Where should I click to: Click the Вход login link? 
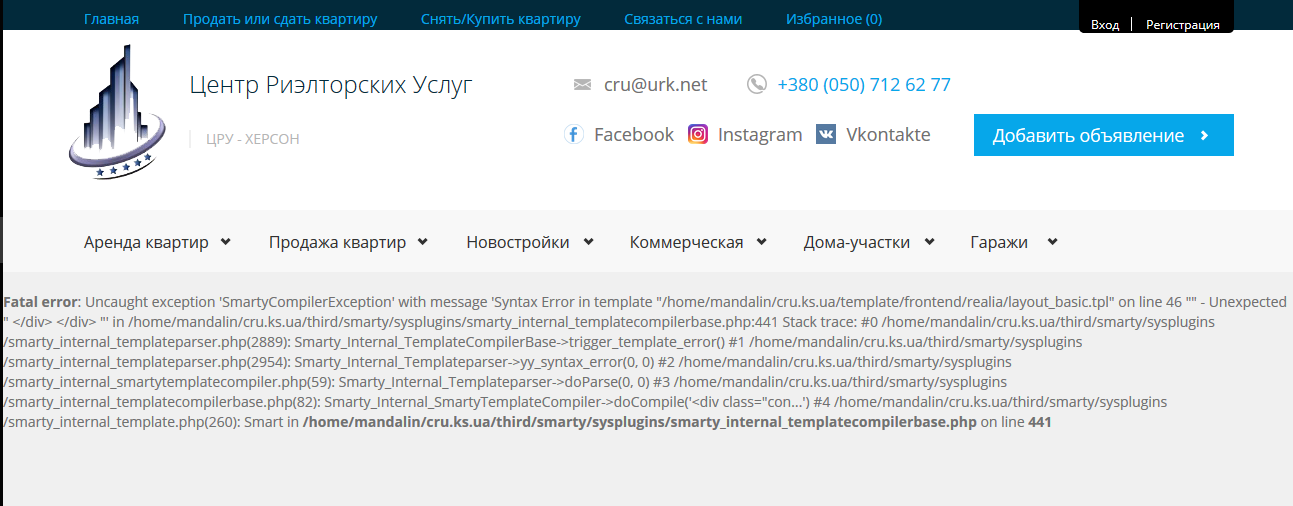click(x=1105, y=25)
